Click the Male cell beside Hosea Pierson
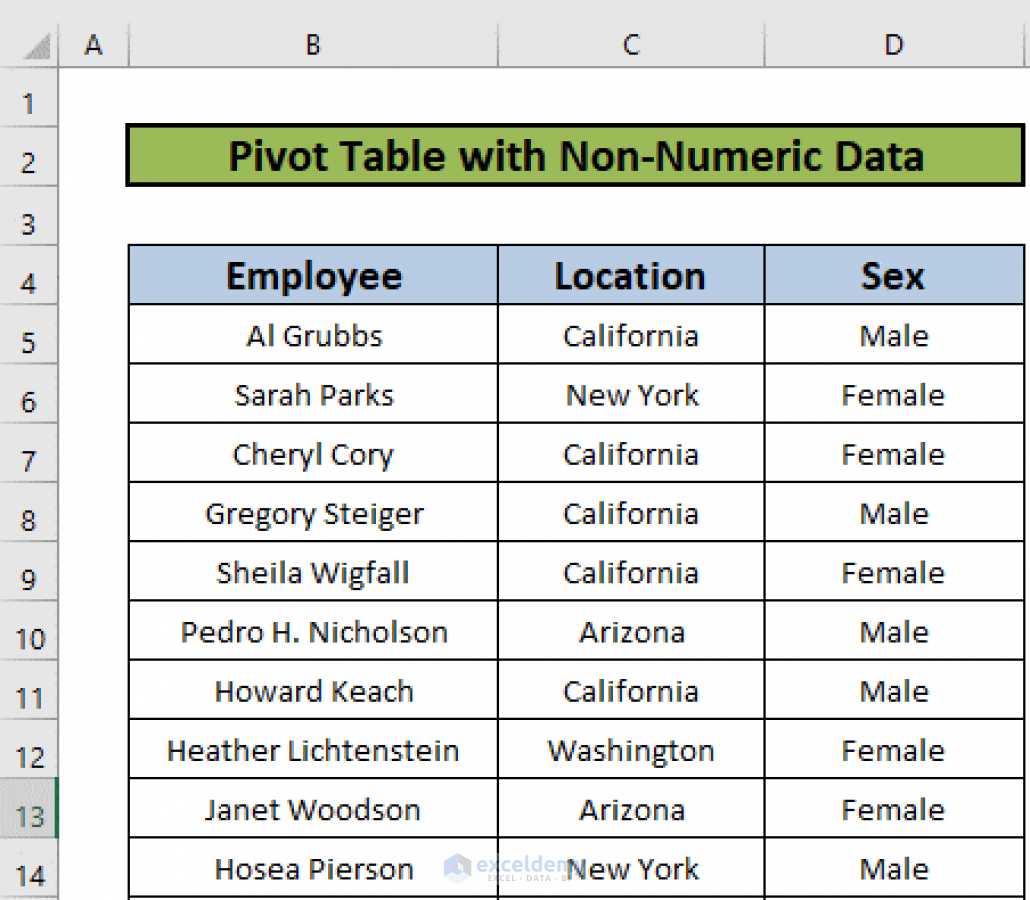Screen dimensions: 1030x900 click(893, 868)
